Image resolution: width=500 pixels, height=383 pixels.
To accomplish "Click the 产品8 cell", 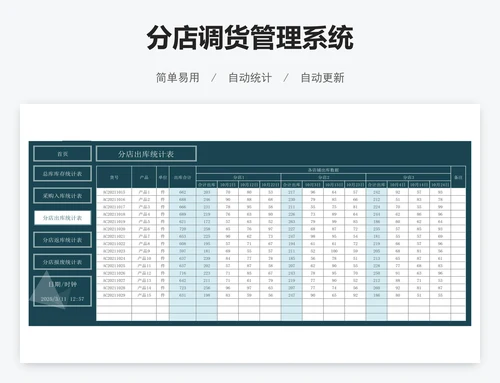I will pos(144,243).
